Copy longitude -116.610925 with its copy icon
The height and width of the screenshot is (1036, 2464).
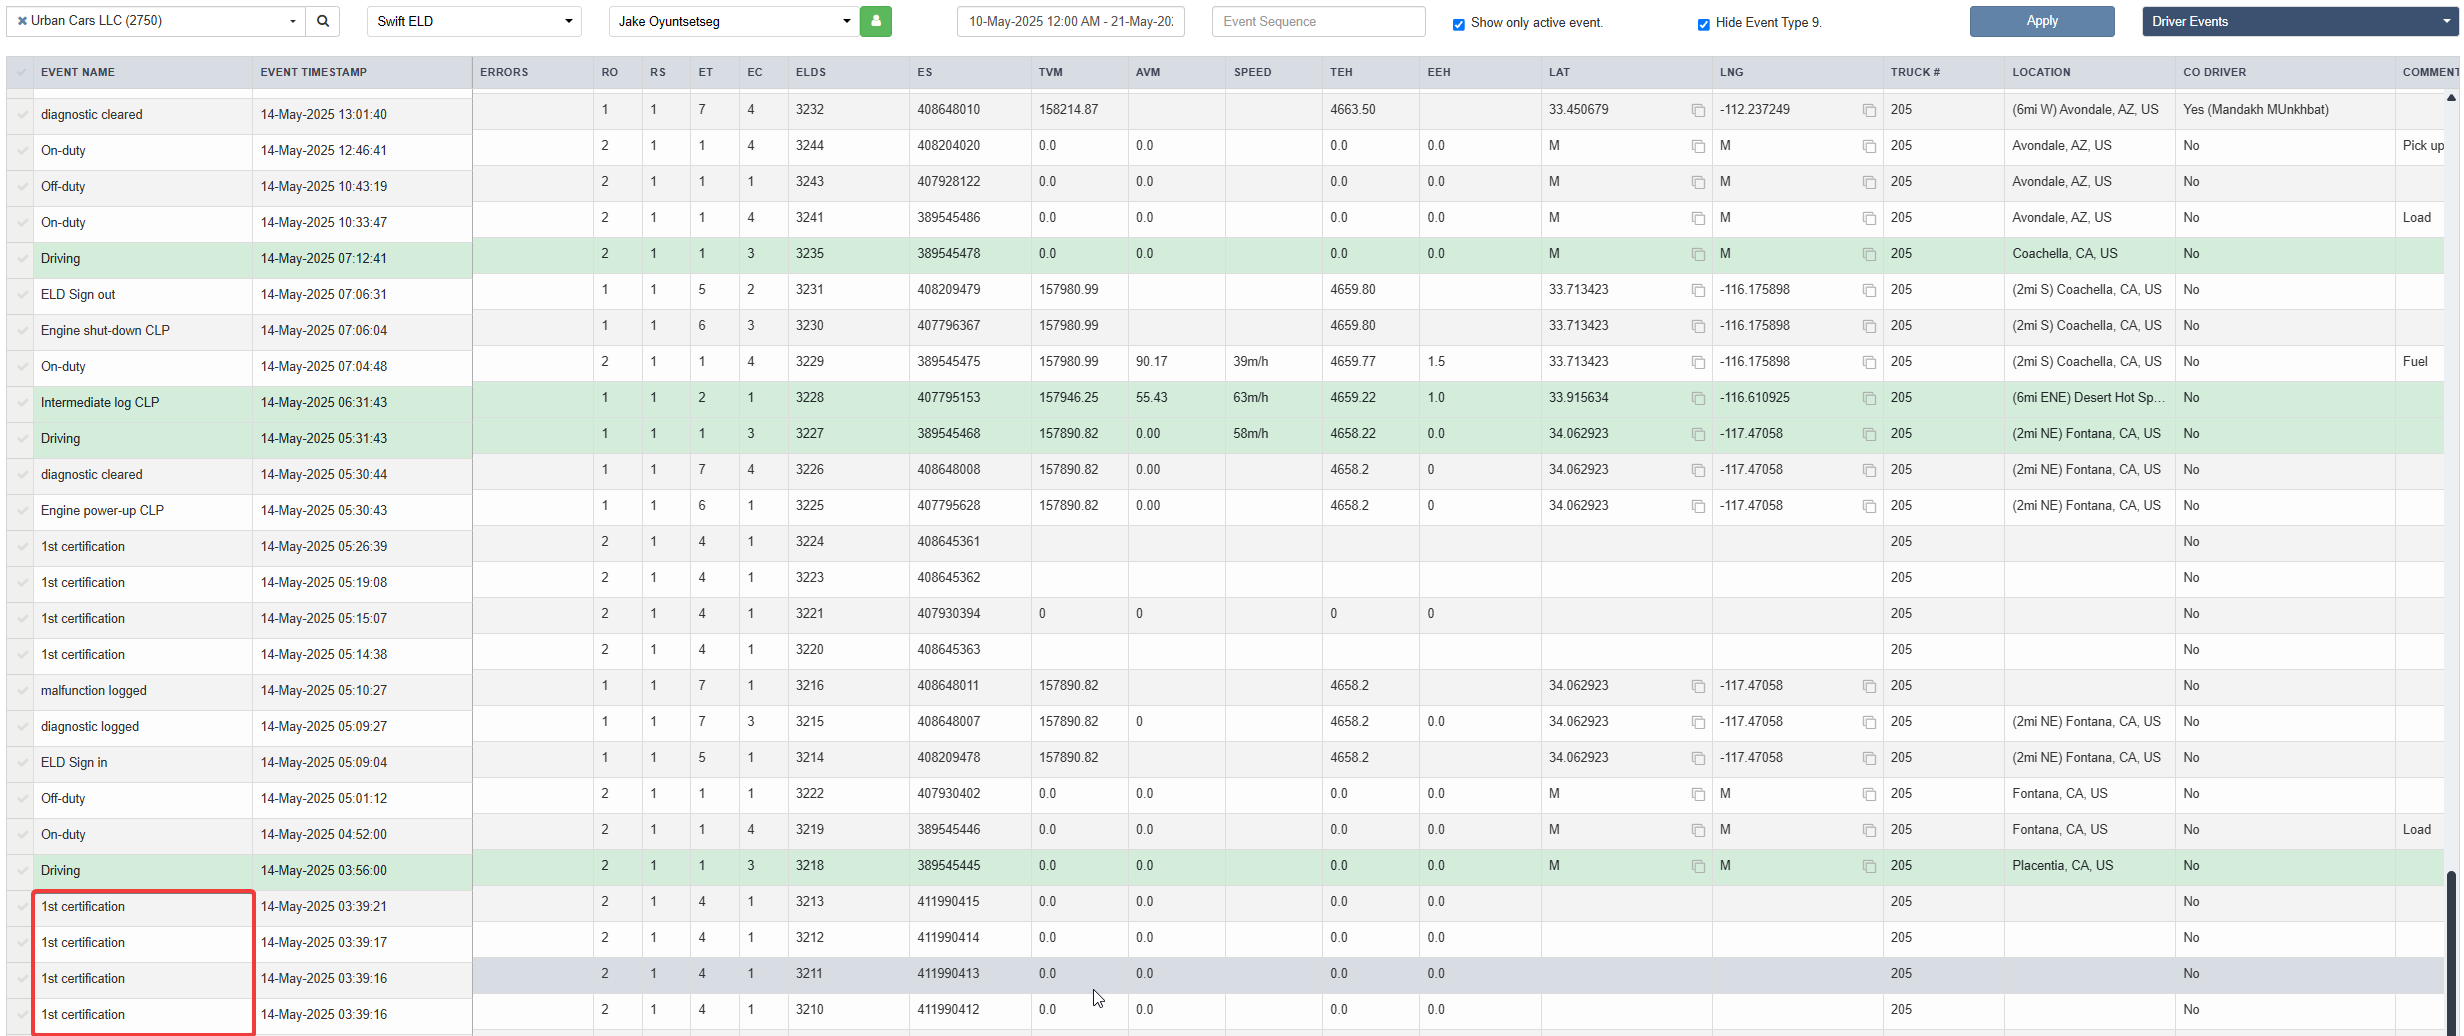tap(1869, 398)
